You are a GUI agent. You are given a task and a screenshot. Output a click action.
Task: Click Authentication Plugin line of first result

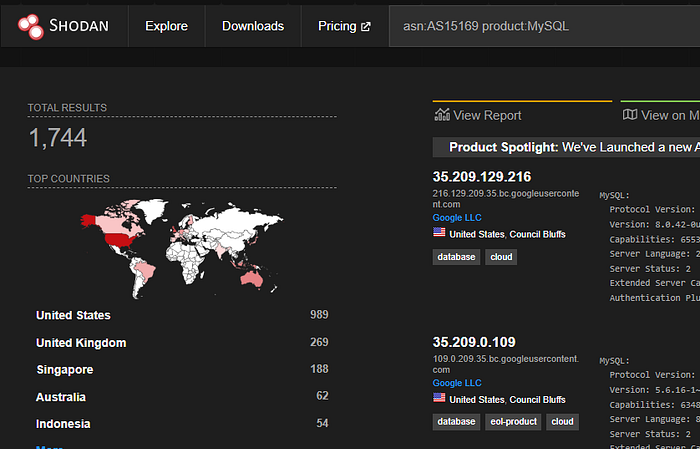[x=654, y=298]
